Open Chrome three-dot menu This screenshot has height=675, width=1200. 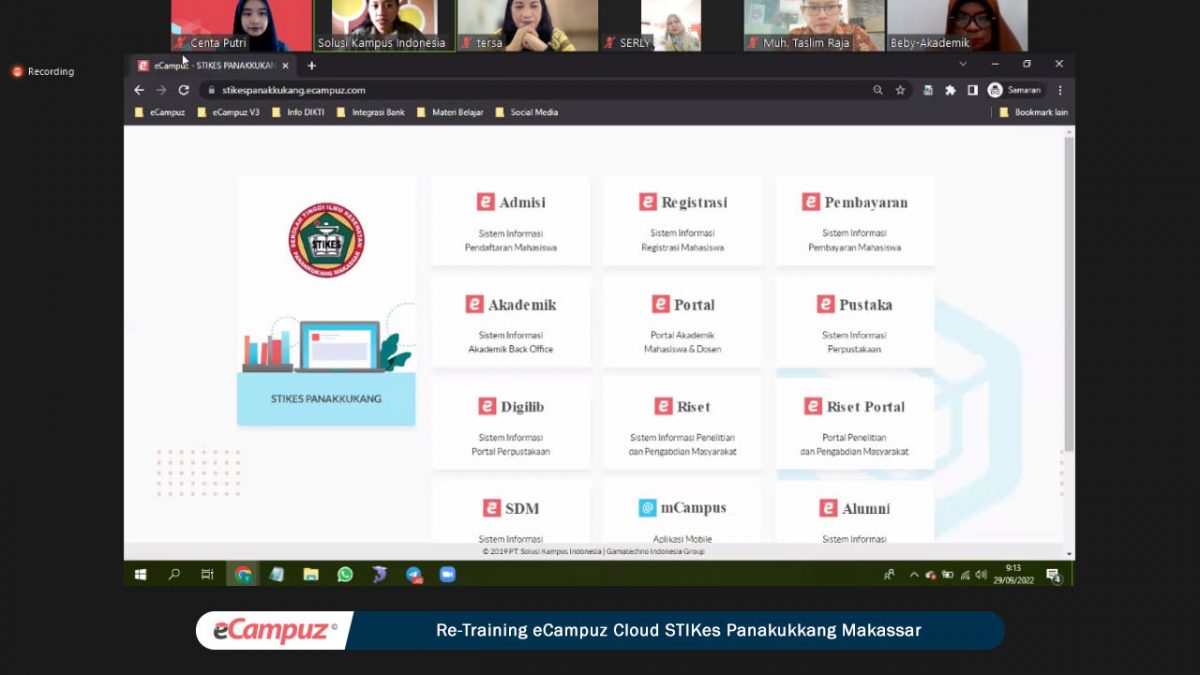[x=1060, y=90]
